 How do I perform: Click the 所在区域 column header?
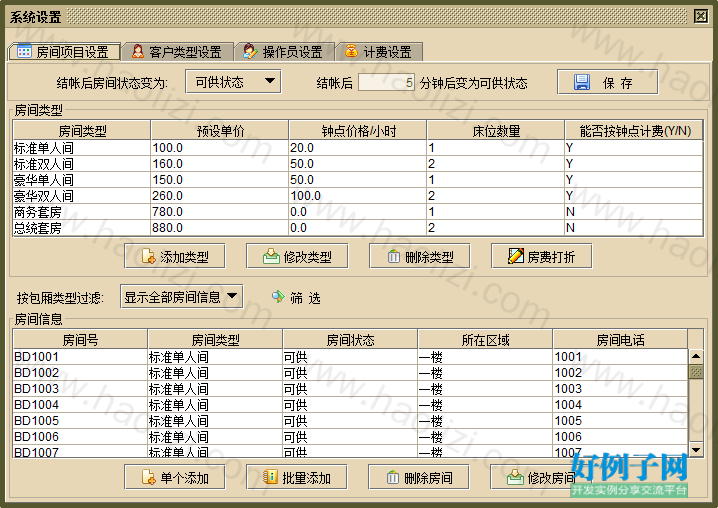coord(485,340)
